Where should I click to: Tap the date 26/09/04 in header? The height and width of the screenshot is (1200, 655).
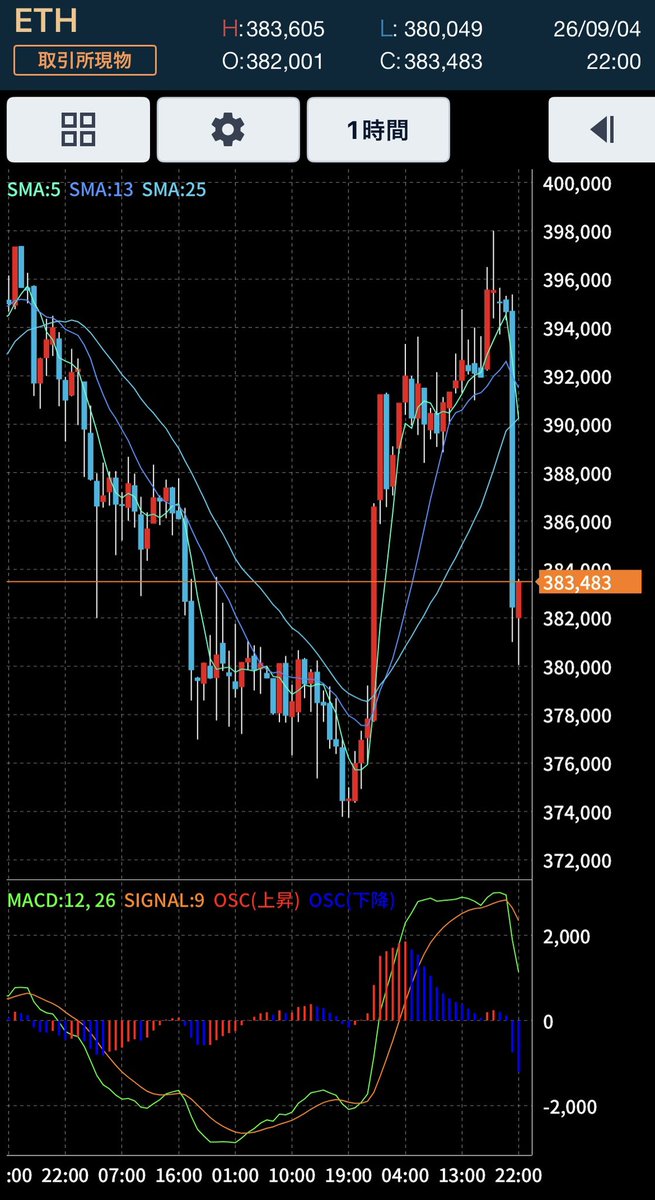597,30
